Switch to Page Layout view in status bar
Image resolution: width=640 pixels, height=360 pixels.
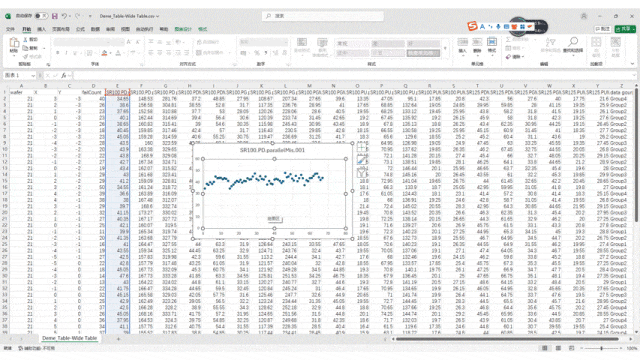[x=558, y=348]
